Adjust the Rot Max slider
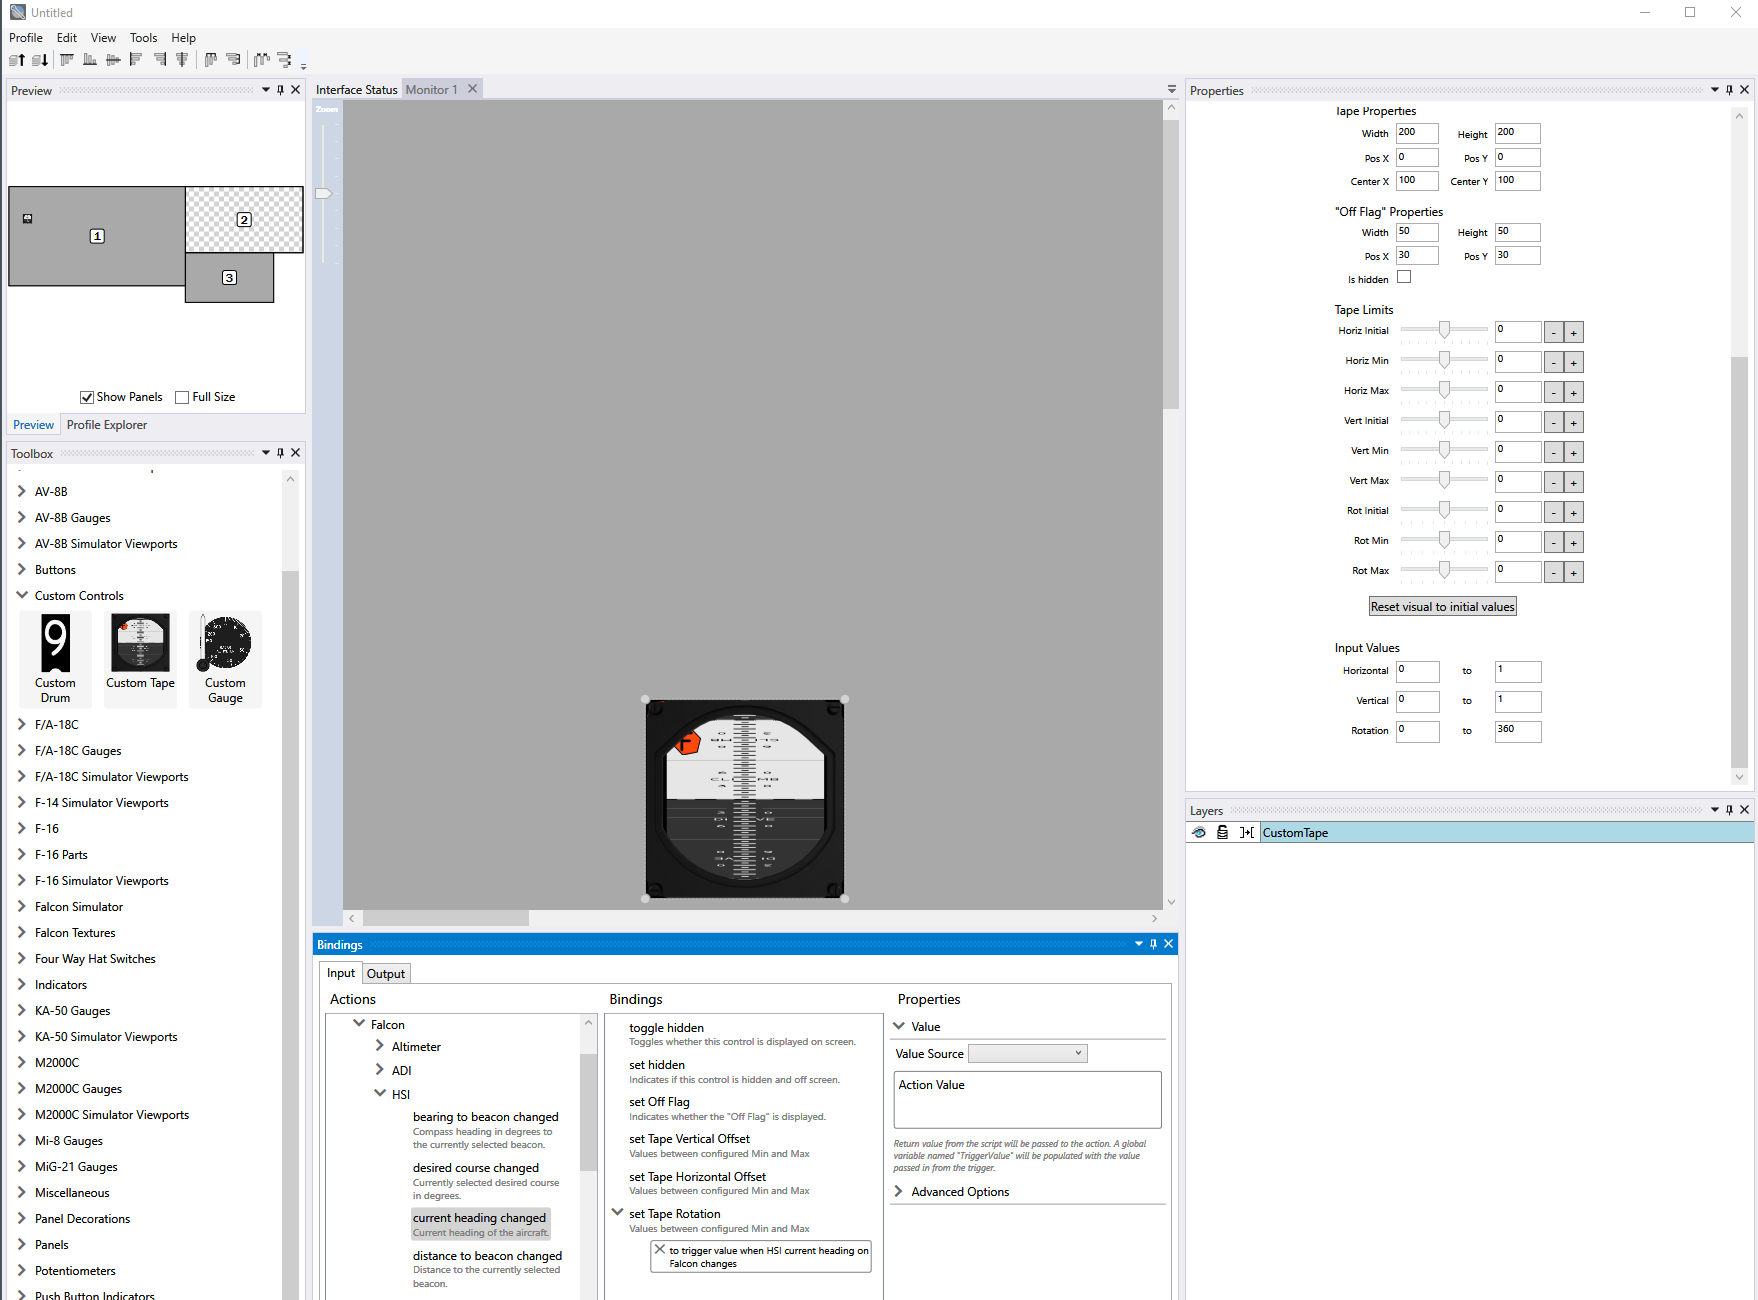The image size is (1758, 1300). (x=1444, y=570)
